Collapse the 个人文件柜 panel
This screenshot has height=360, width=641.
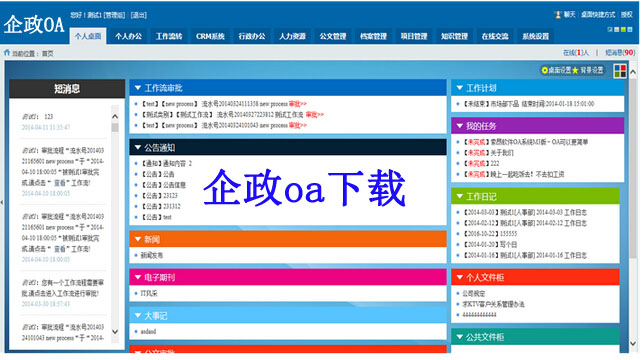pos(459,277)
